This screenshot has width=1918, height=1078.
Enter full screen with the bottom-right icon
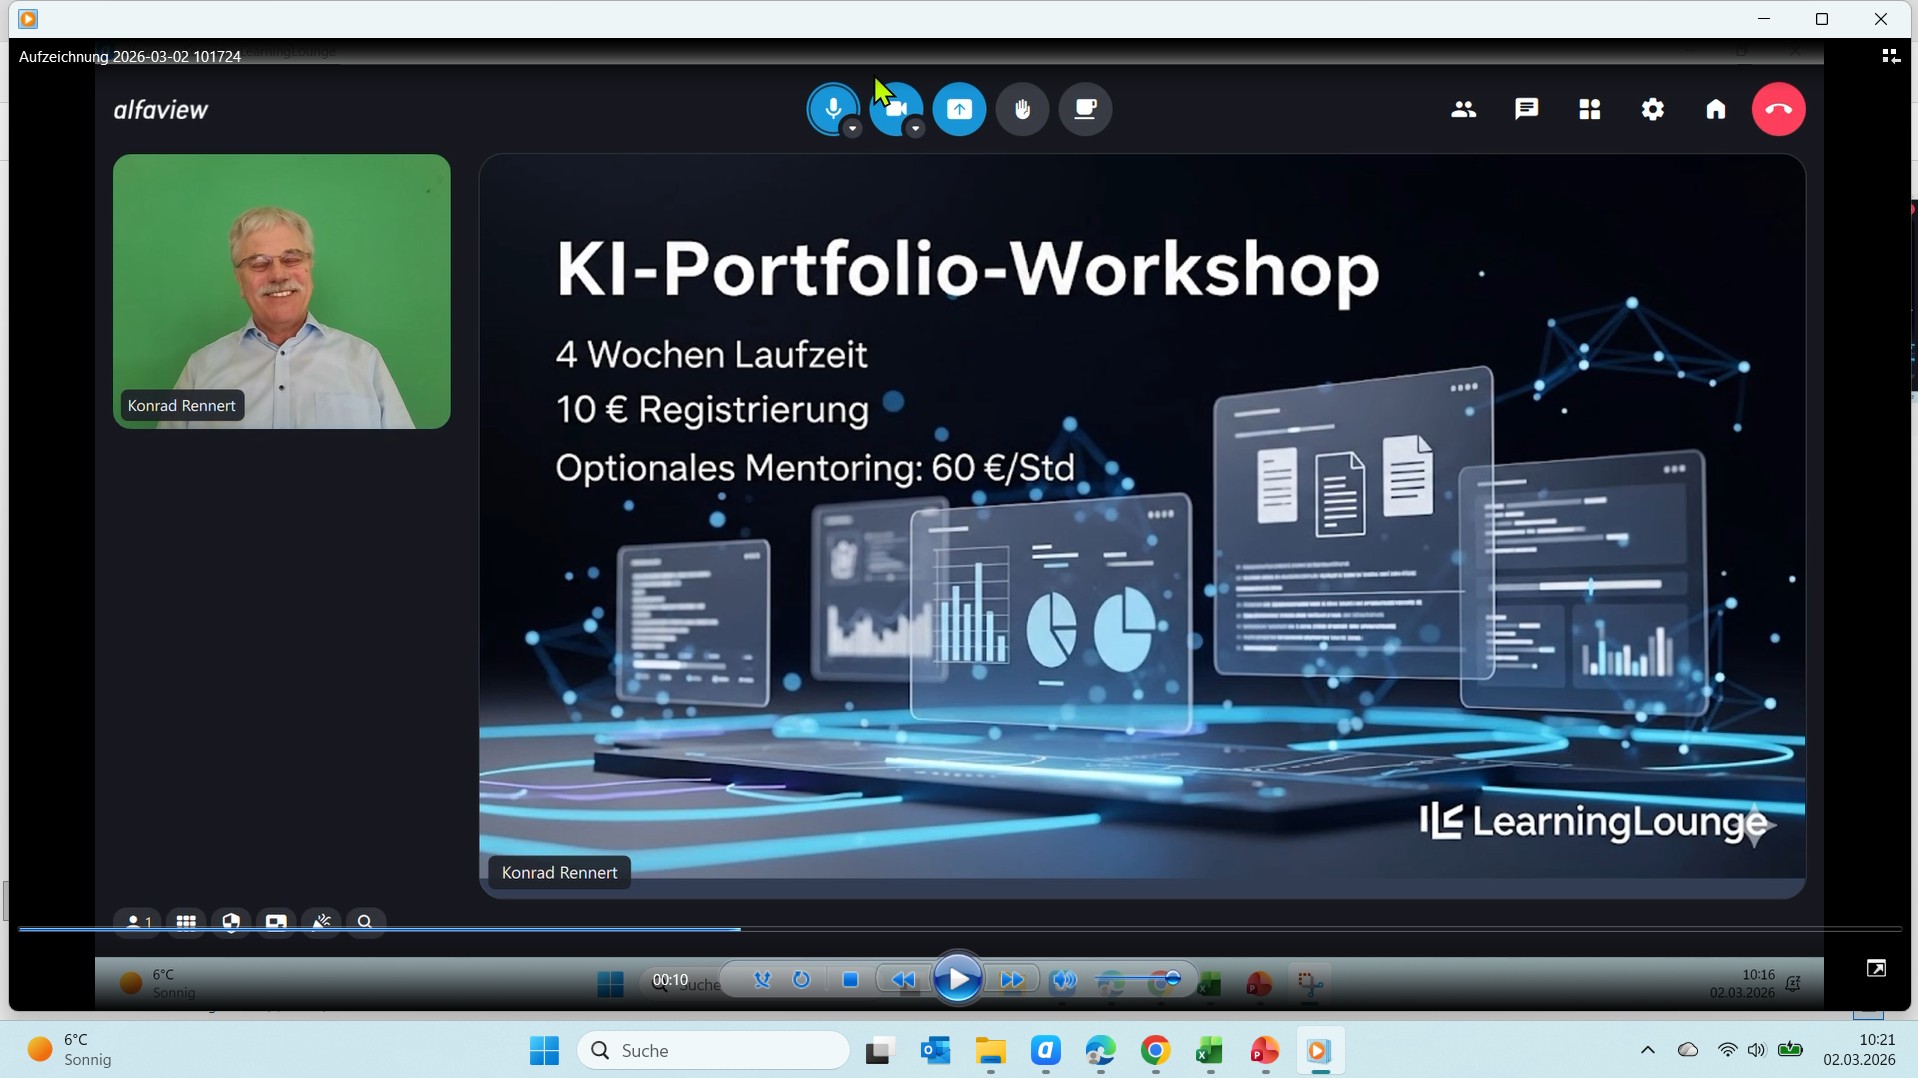coord(1876,968)
